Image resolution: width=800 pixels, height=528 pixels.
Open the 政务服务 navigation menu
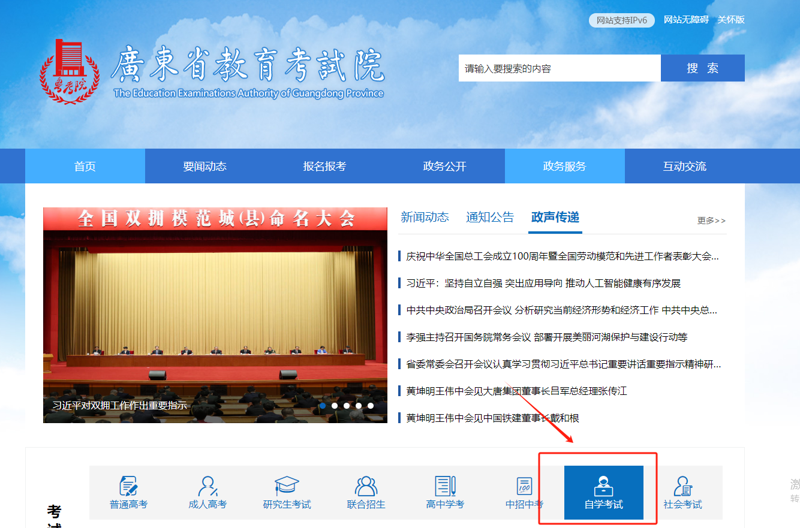[x=565, y=166]
